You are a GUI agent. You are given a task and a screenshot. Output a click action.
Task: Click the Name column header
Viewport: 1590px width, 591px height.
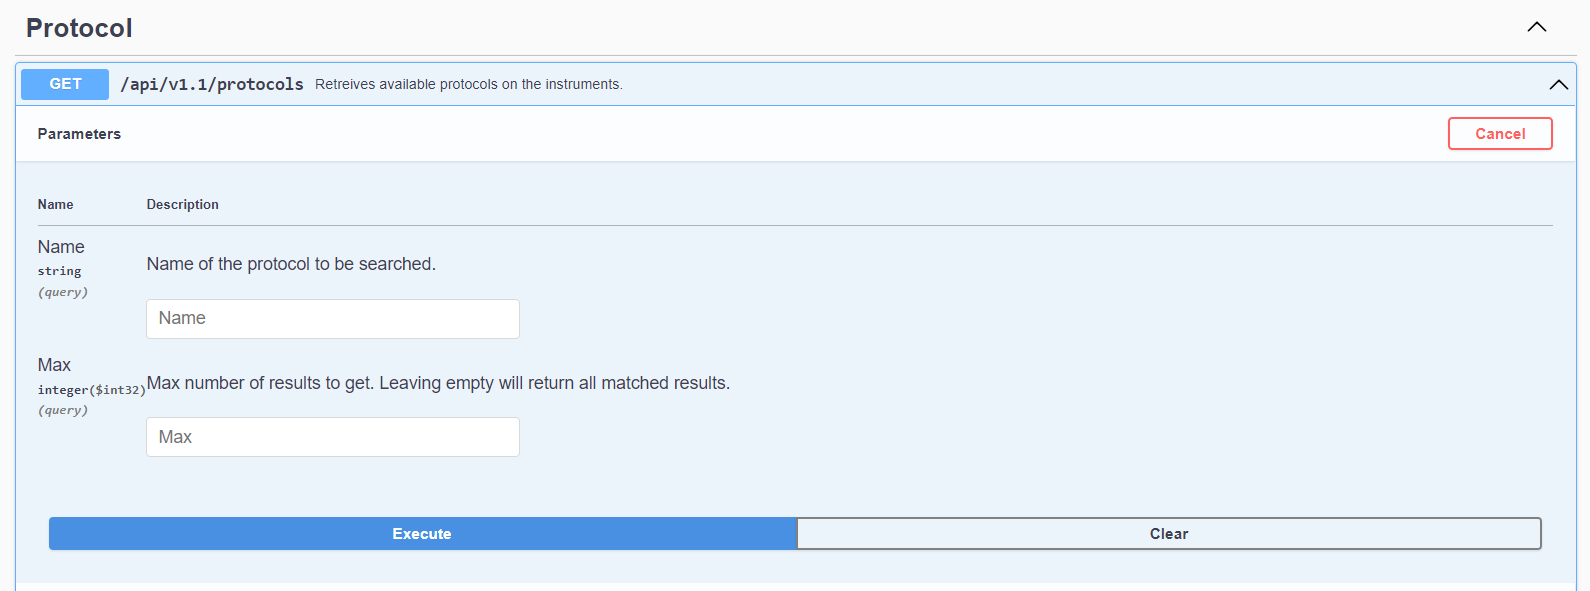coord(55,204)
